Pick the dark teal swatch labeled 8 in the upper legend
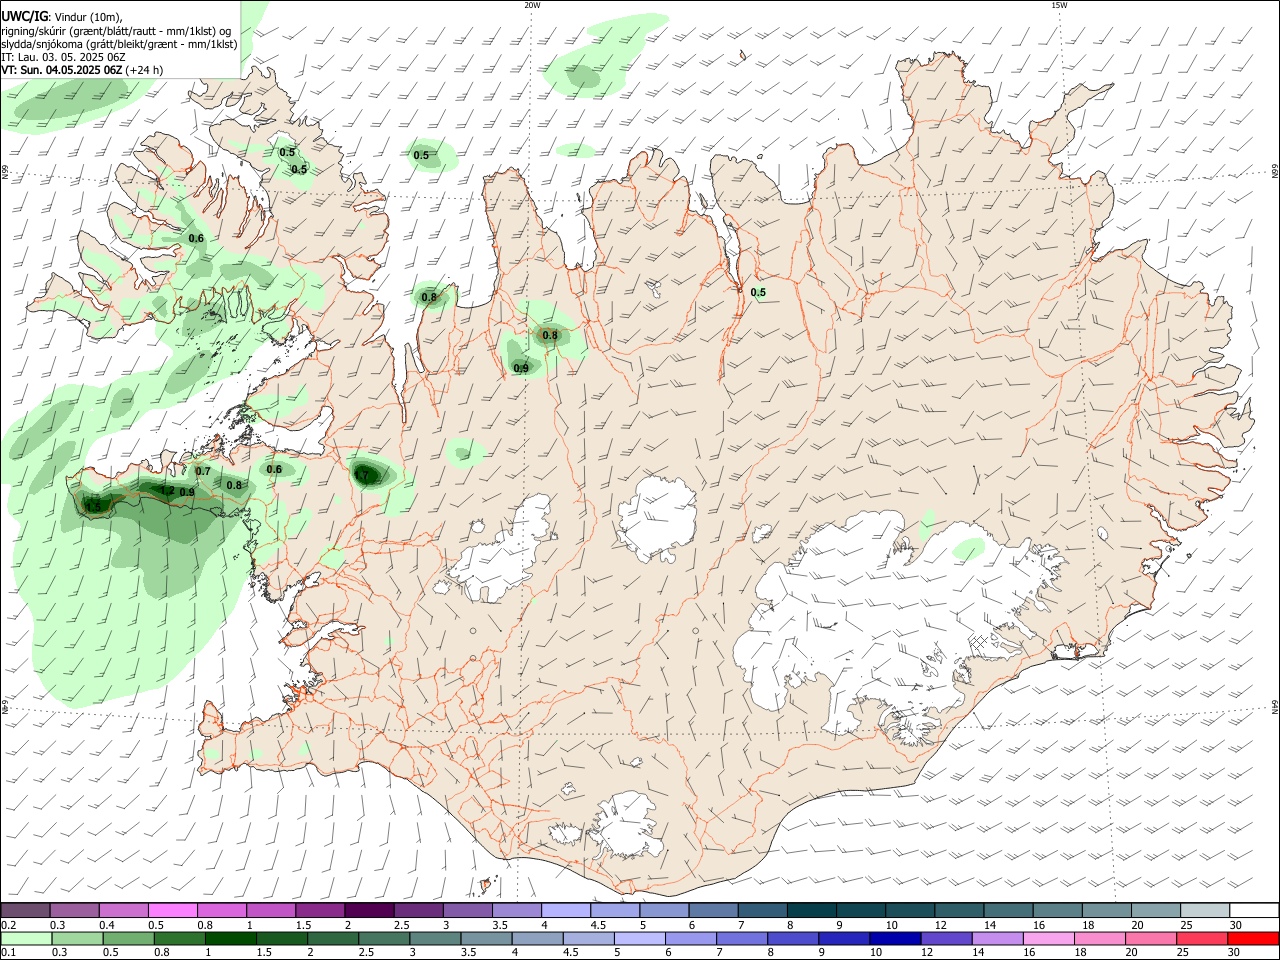This screenshot has height=960, width=1280. pyautogui.click(x=812, y=911)
